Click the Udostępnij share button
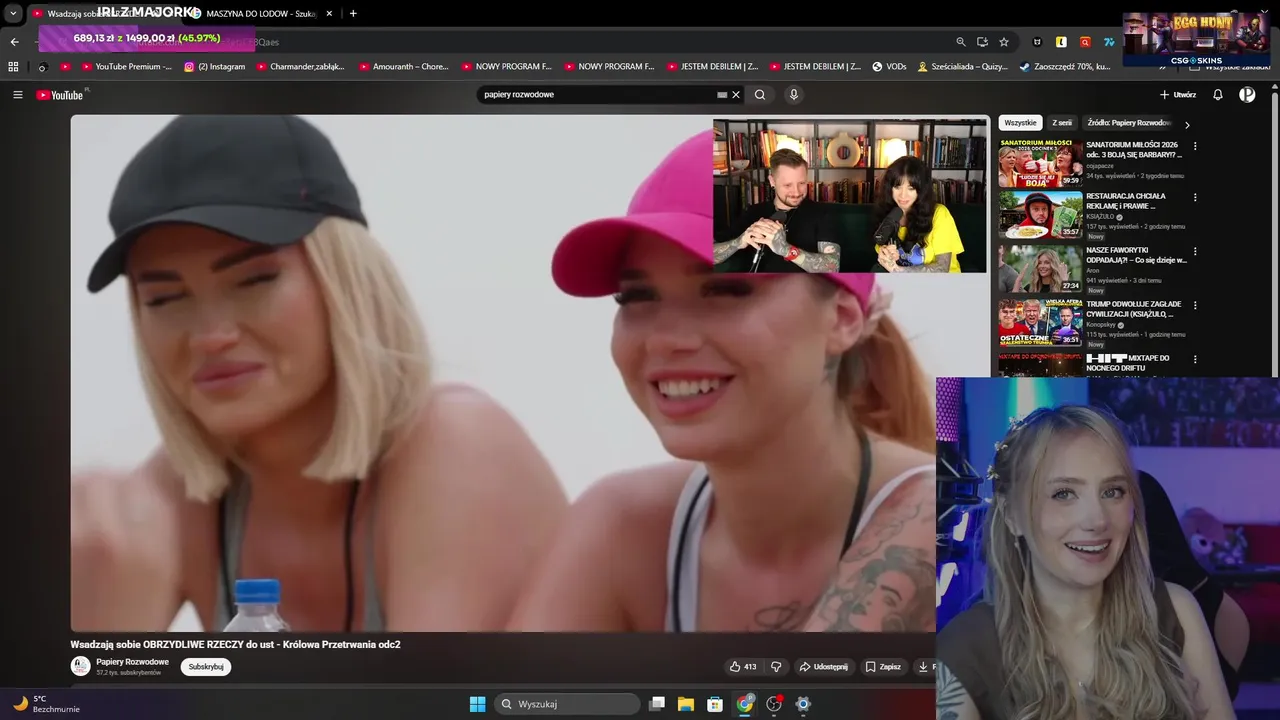The height and width of the screenshot is (720, 1280). tap(823, 667)
